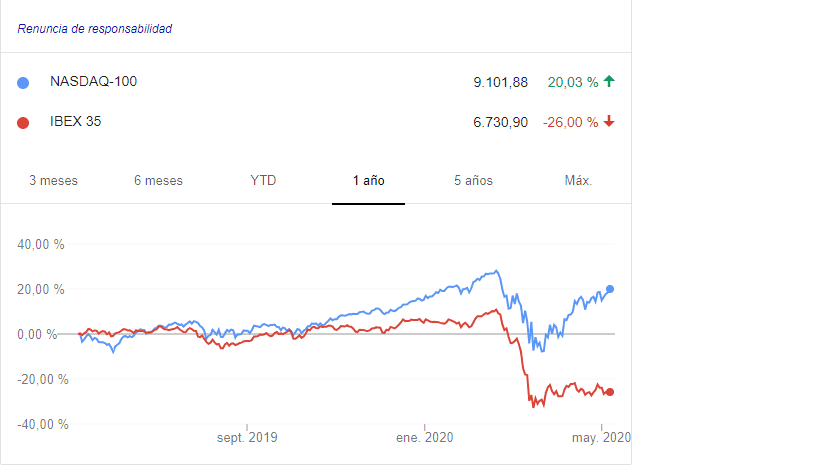Select the 3 meses time range tab

53,181
